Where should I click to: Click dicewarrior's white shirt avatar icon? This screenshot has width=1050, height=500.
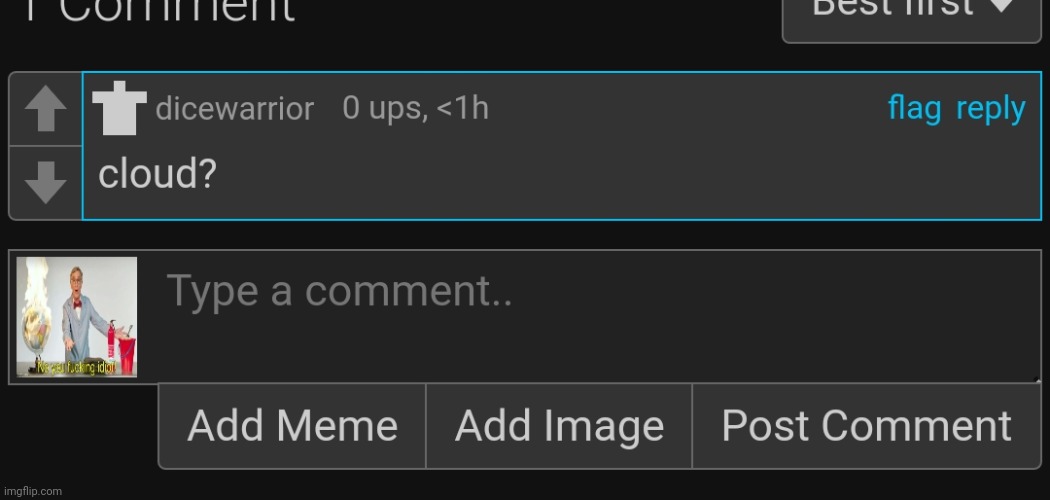coord(119,108)
